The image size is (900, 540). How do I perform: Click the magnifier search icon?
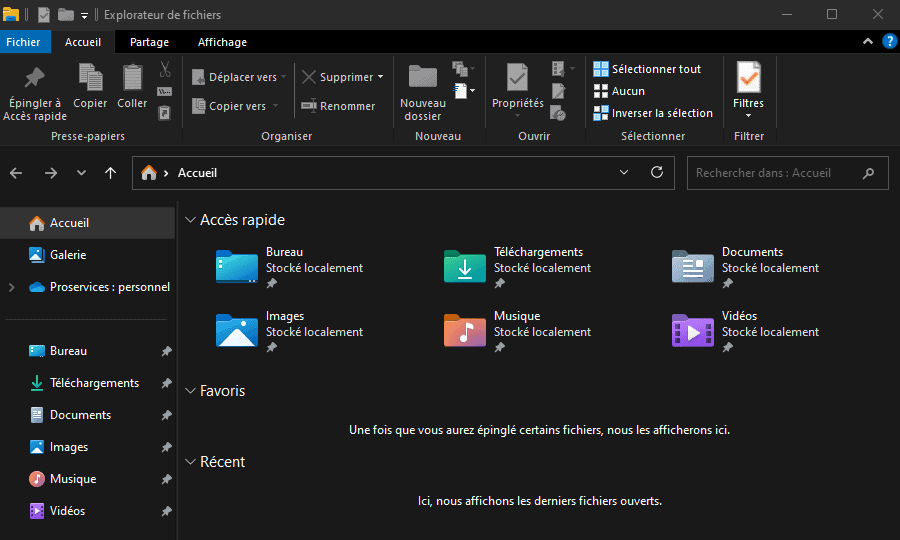coord(868,173)
